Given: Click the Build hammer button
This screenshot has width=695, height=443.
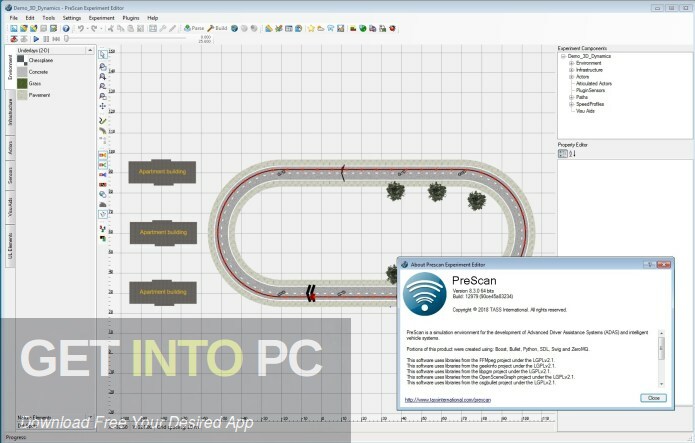Looking at the screenshot, I should coord(217,28).
